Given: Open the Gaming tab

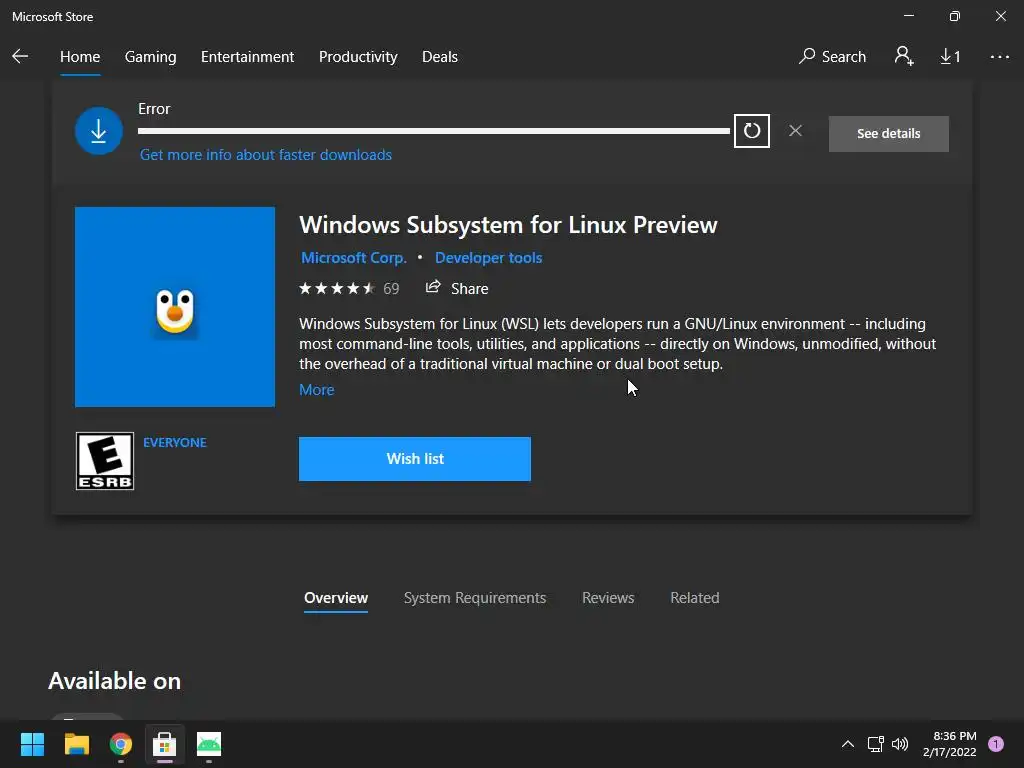Looking at the screenshot, I should (x=150, y=57).
